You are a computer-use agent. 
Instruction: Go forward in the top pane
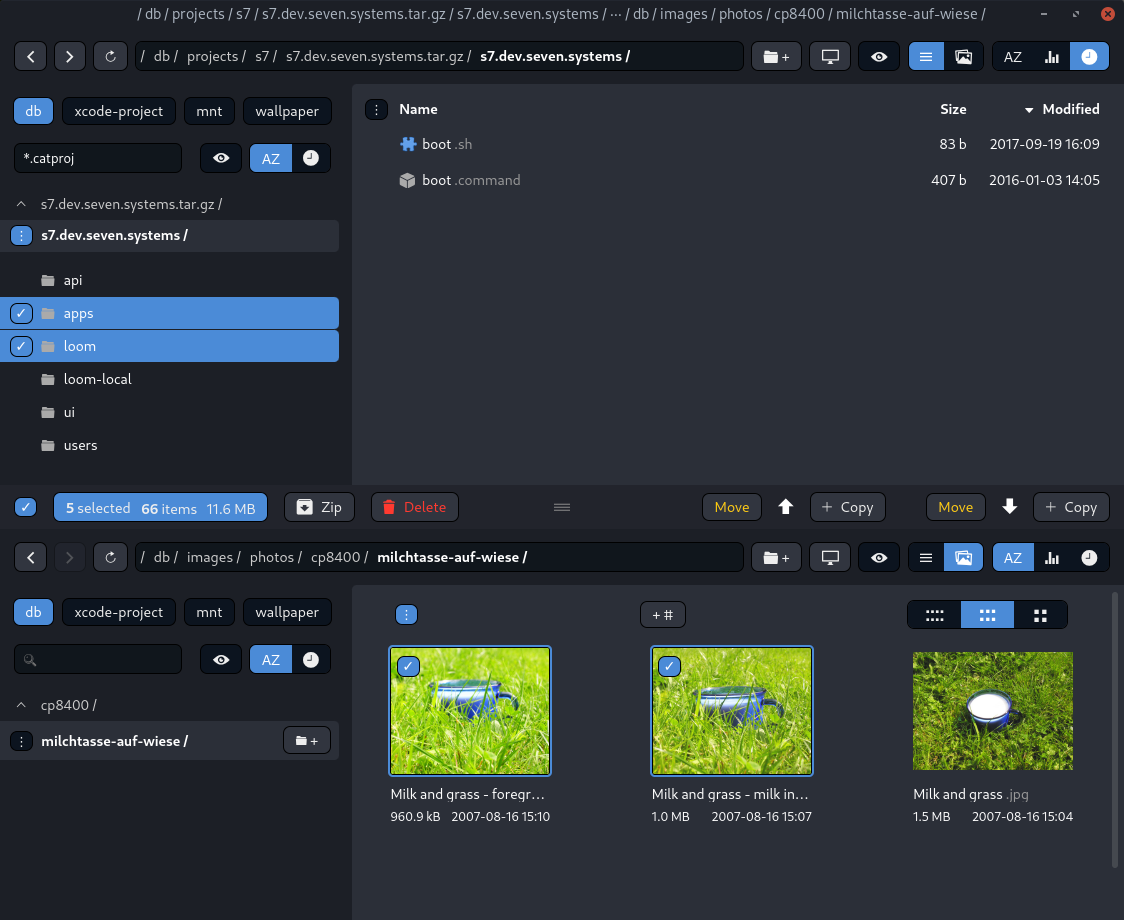click(x=70, y=57)
